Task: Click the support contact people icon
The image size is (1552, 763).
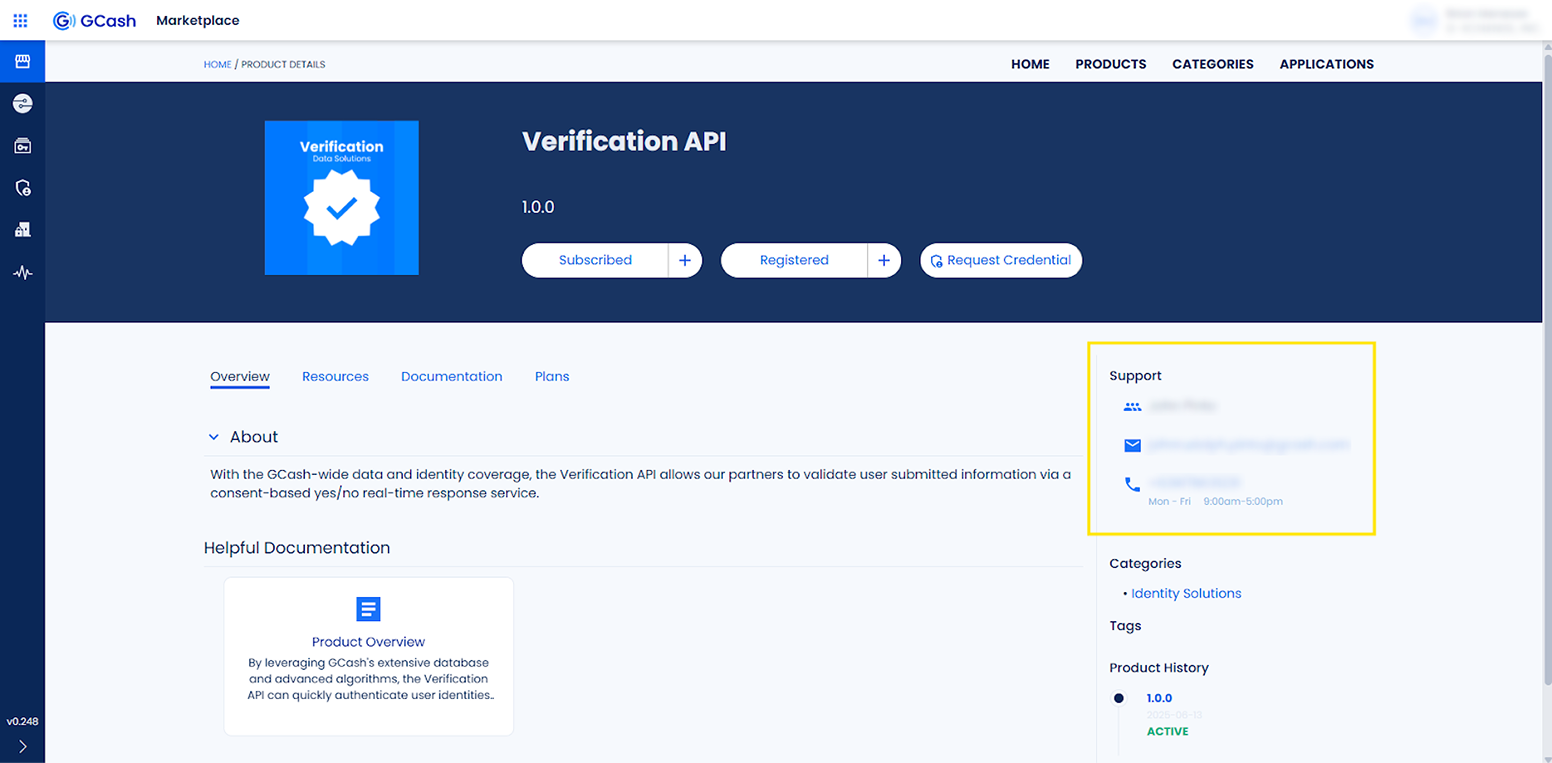Action: click(x=1132, y=407)
